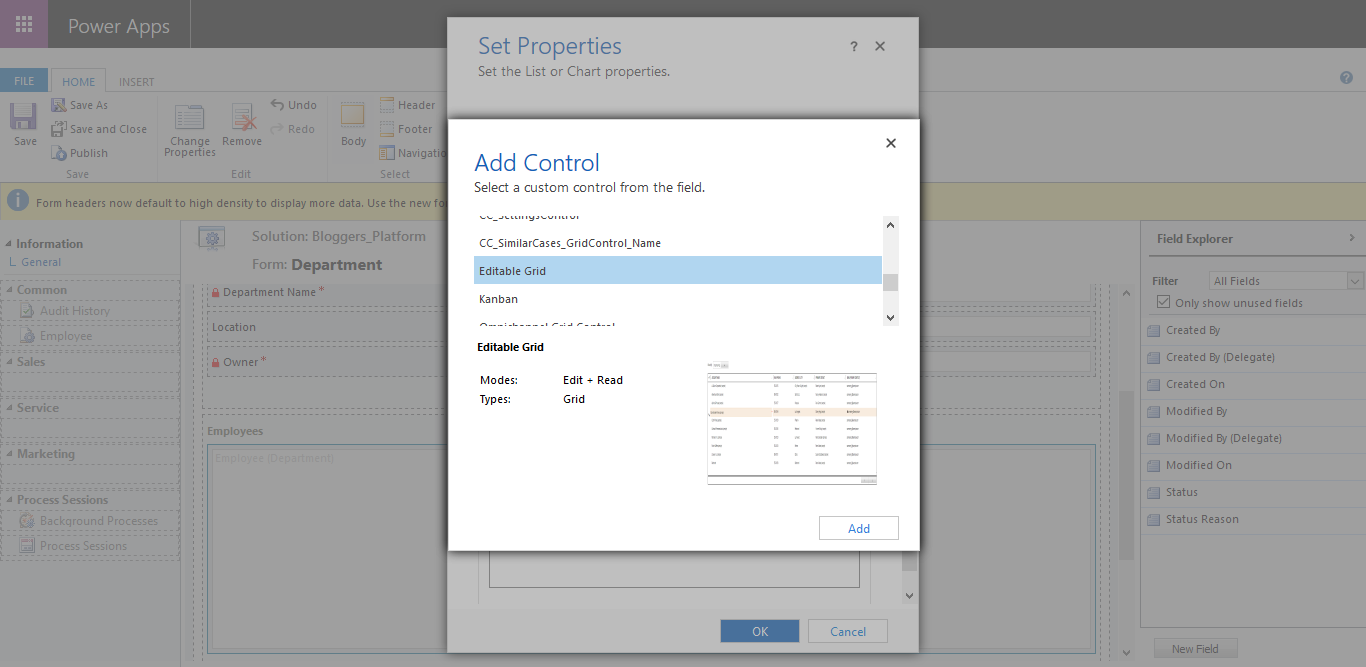Image resolution: width=1366 pixels, height=667 pixels.
Task: Click Cancel in Set Properties dialog
Action: 848,631
